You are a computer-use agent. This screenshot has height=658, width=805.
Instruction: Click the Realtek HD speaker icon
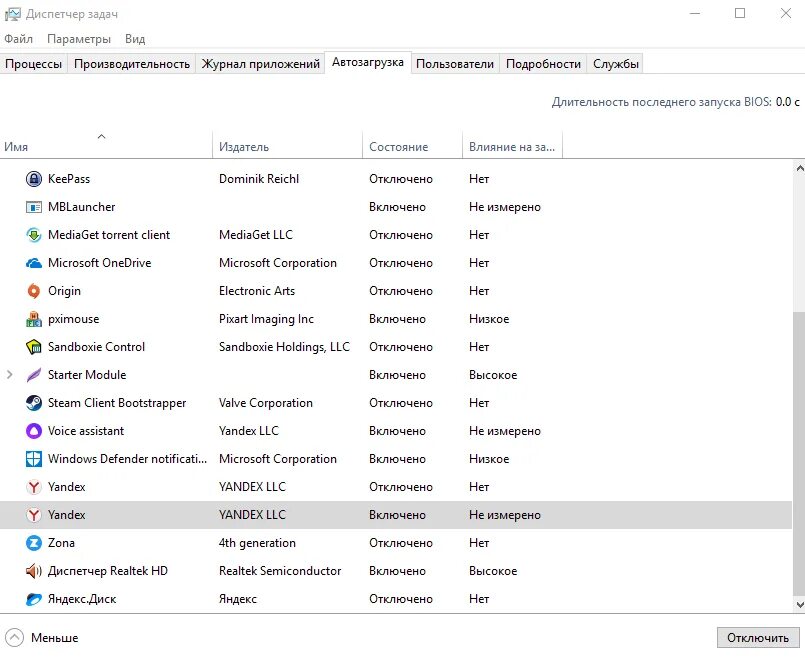(34, 571)
